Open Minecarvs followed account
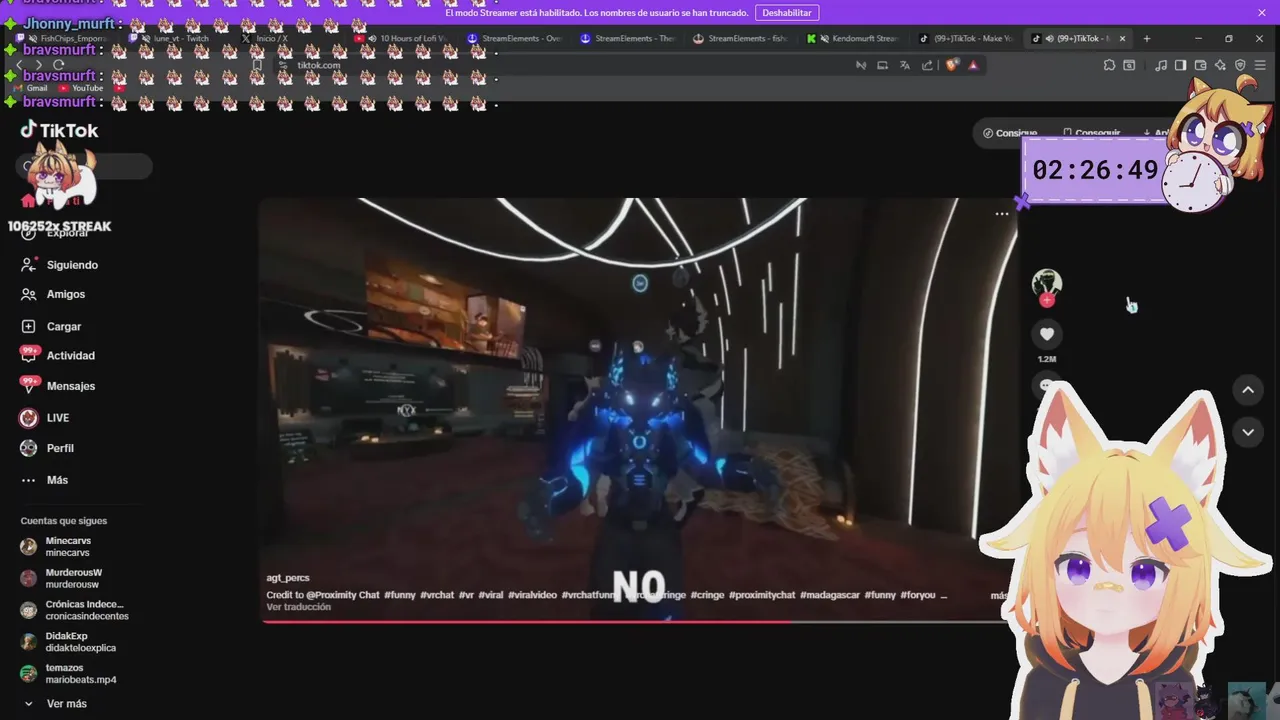Screen dimensions: 1280x720 click(68, 547)
